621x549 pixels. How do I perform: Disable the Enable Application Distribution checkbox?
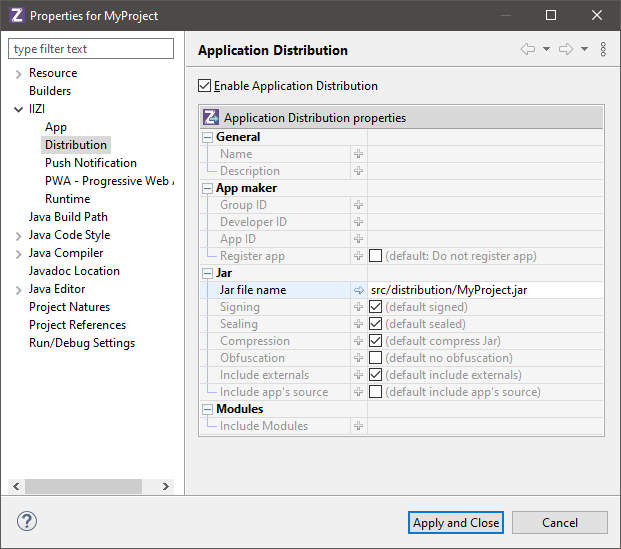[206, 86]
